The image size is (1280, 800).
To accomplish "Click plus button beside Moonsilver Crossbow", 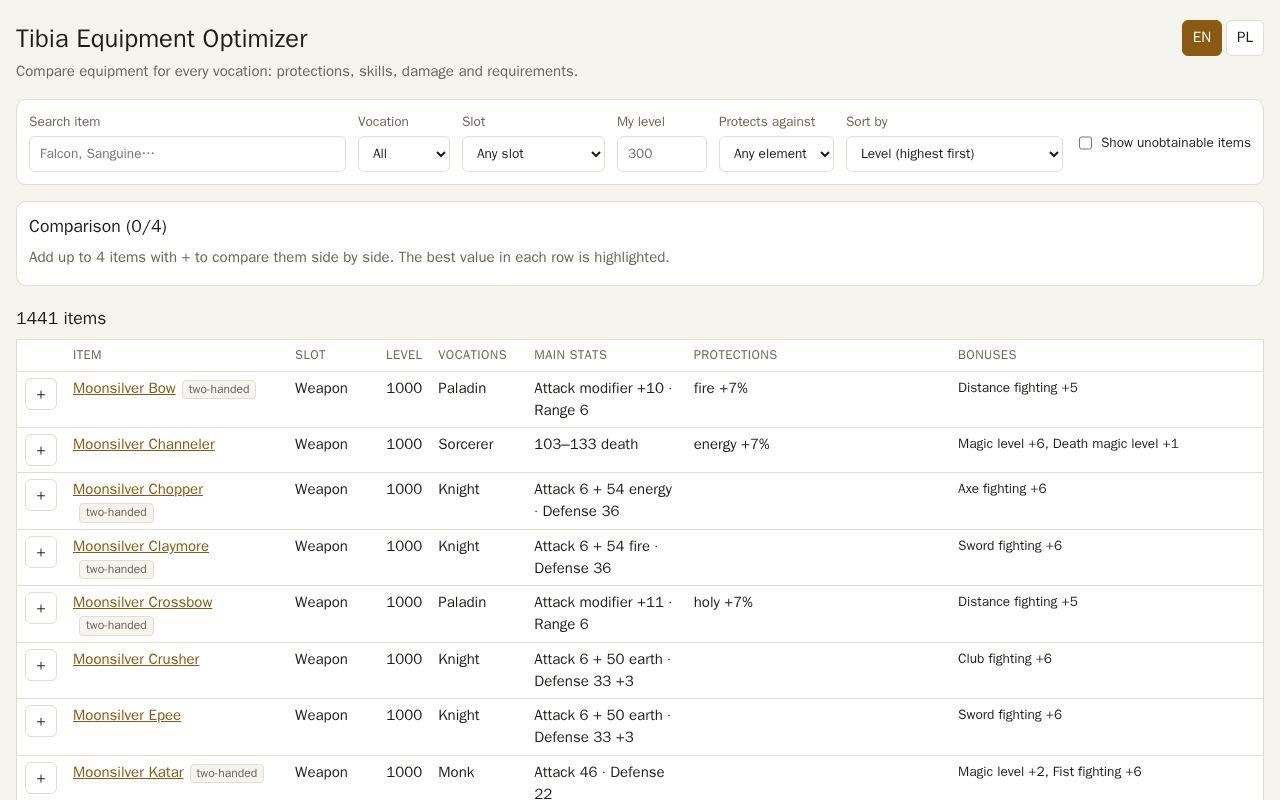I will (x=41, y=608).
